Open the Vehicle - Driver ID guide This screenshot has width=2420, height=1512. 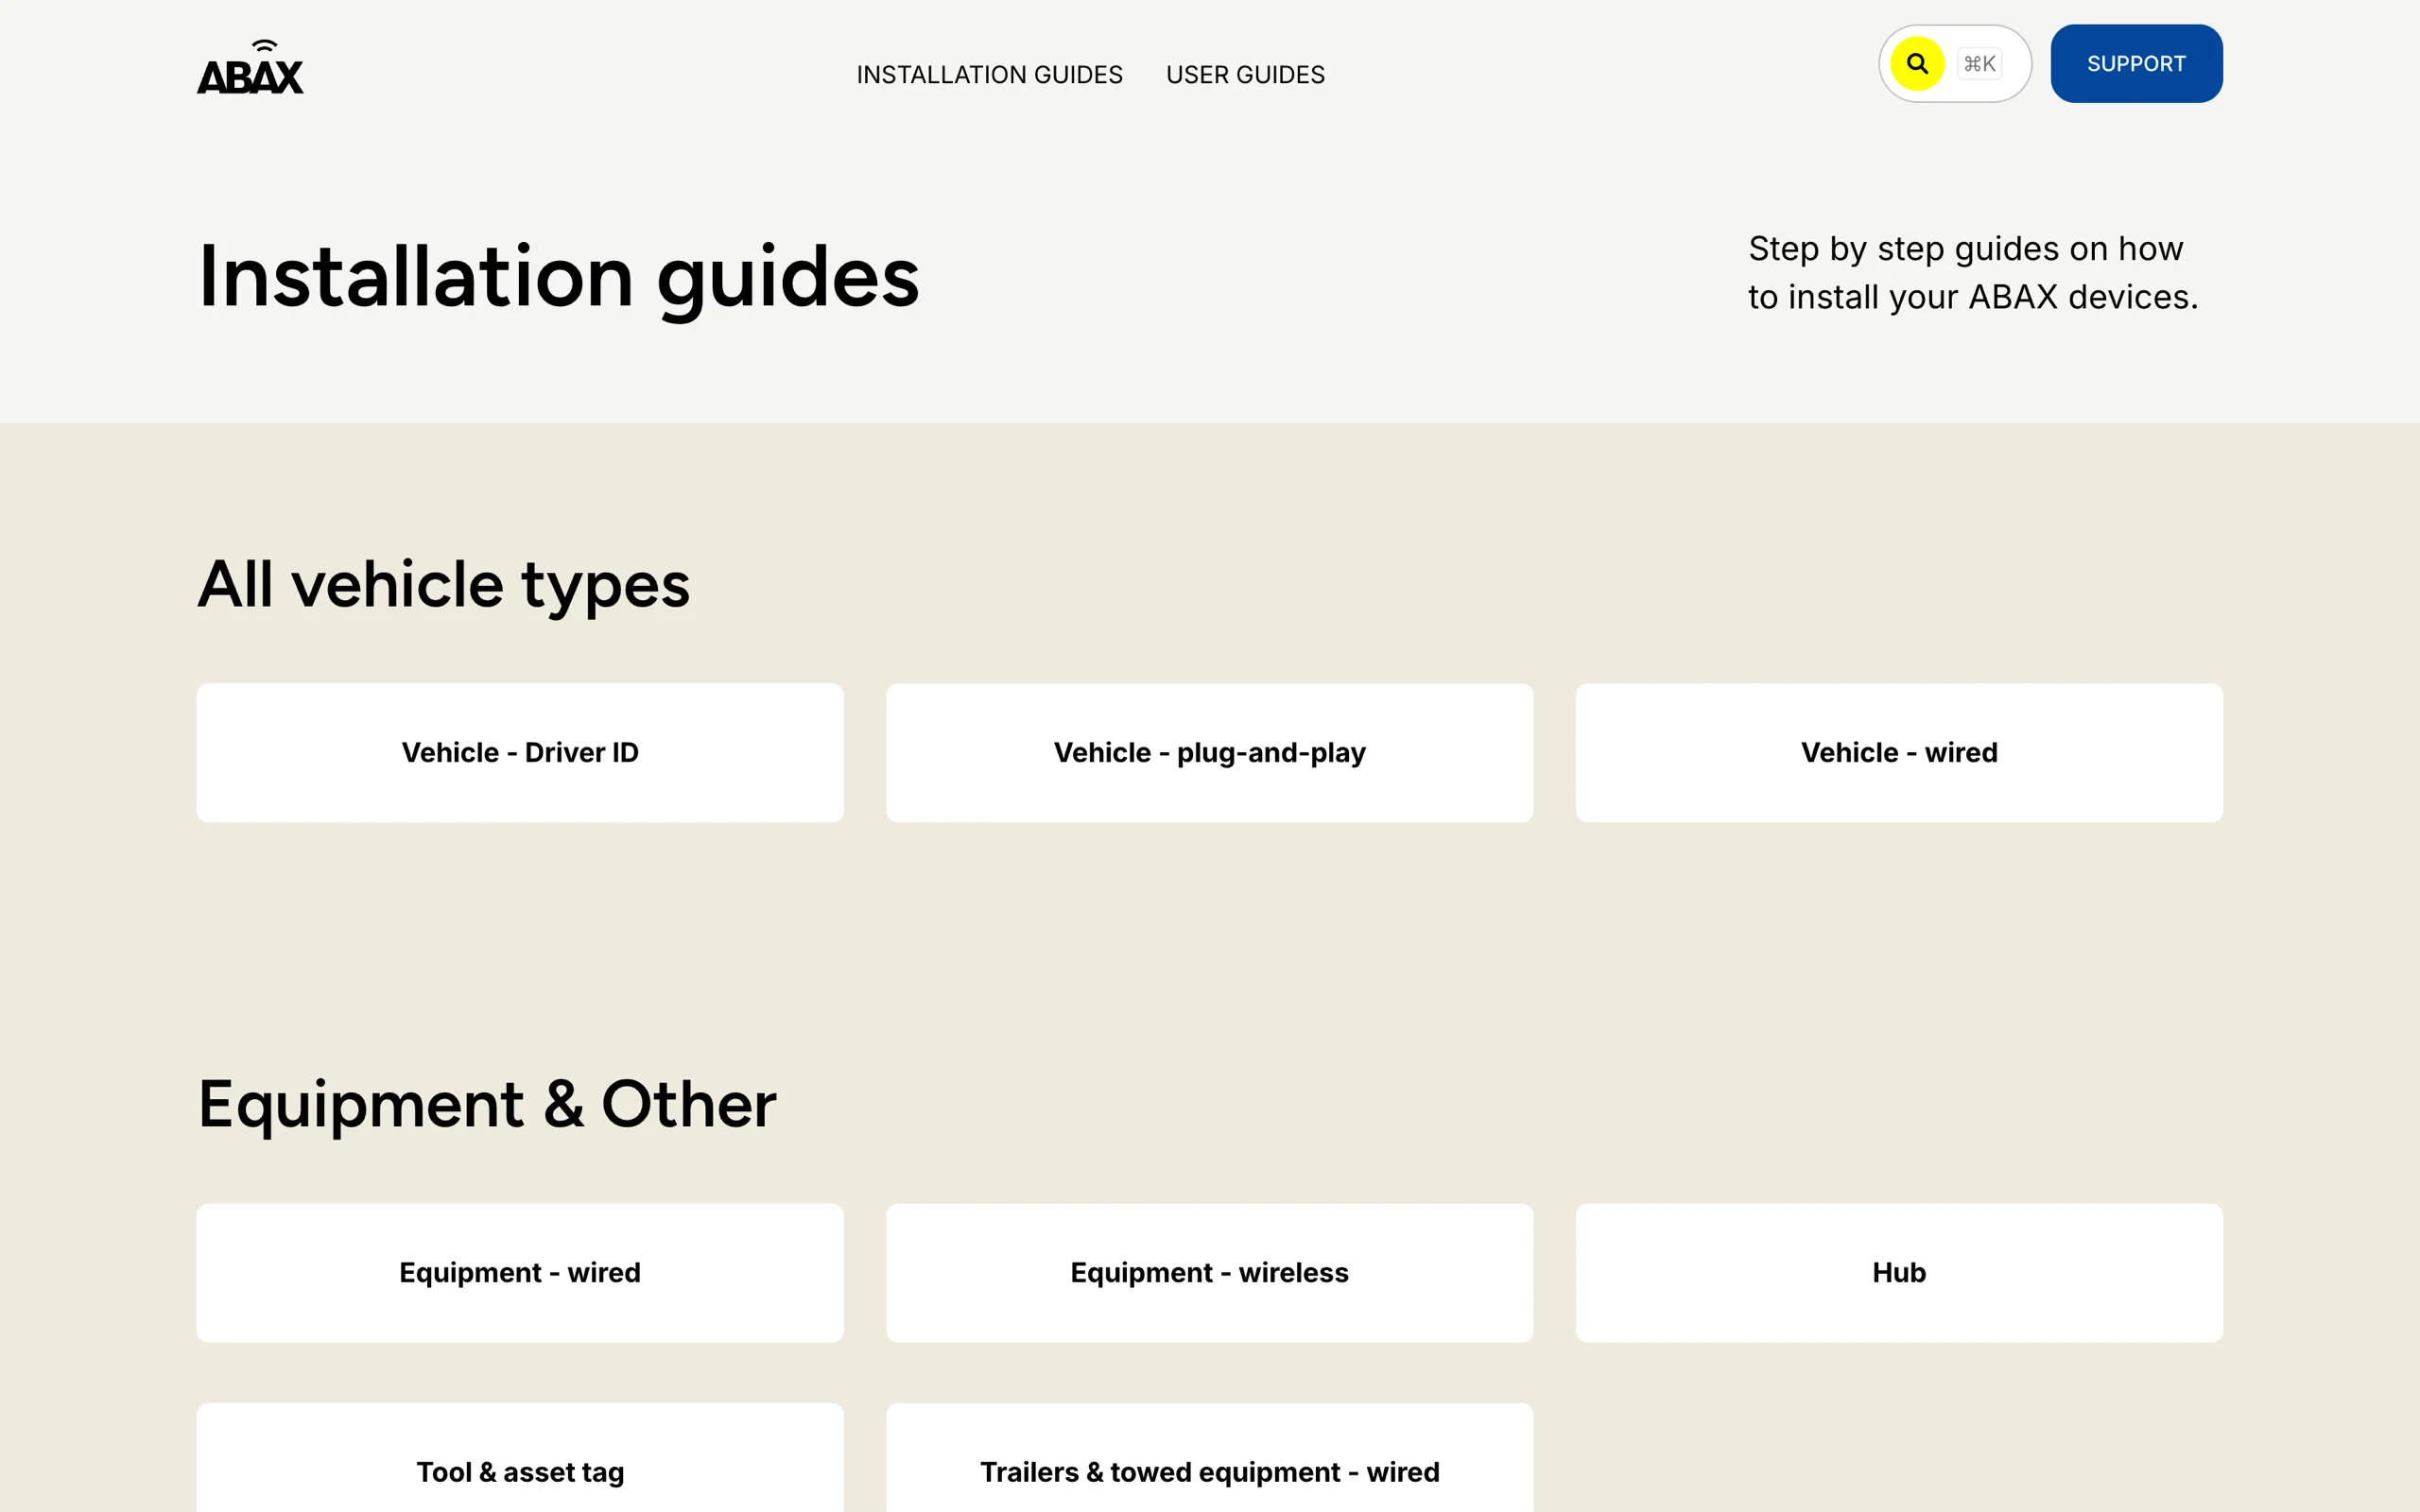[x=520, y=753]
